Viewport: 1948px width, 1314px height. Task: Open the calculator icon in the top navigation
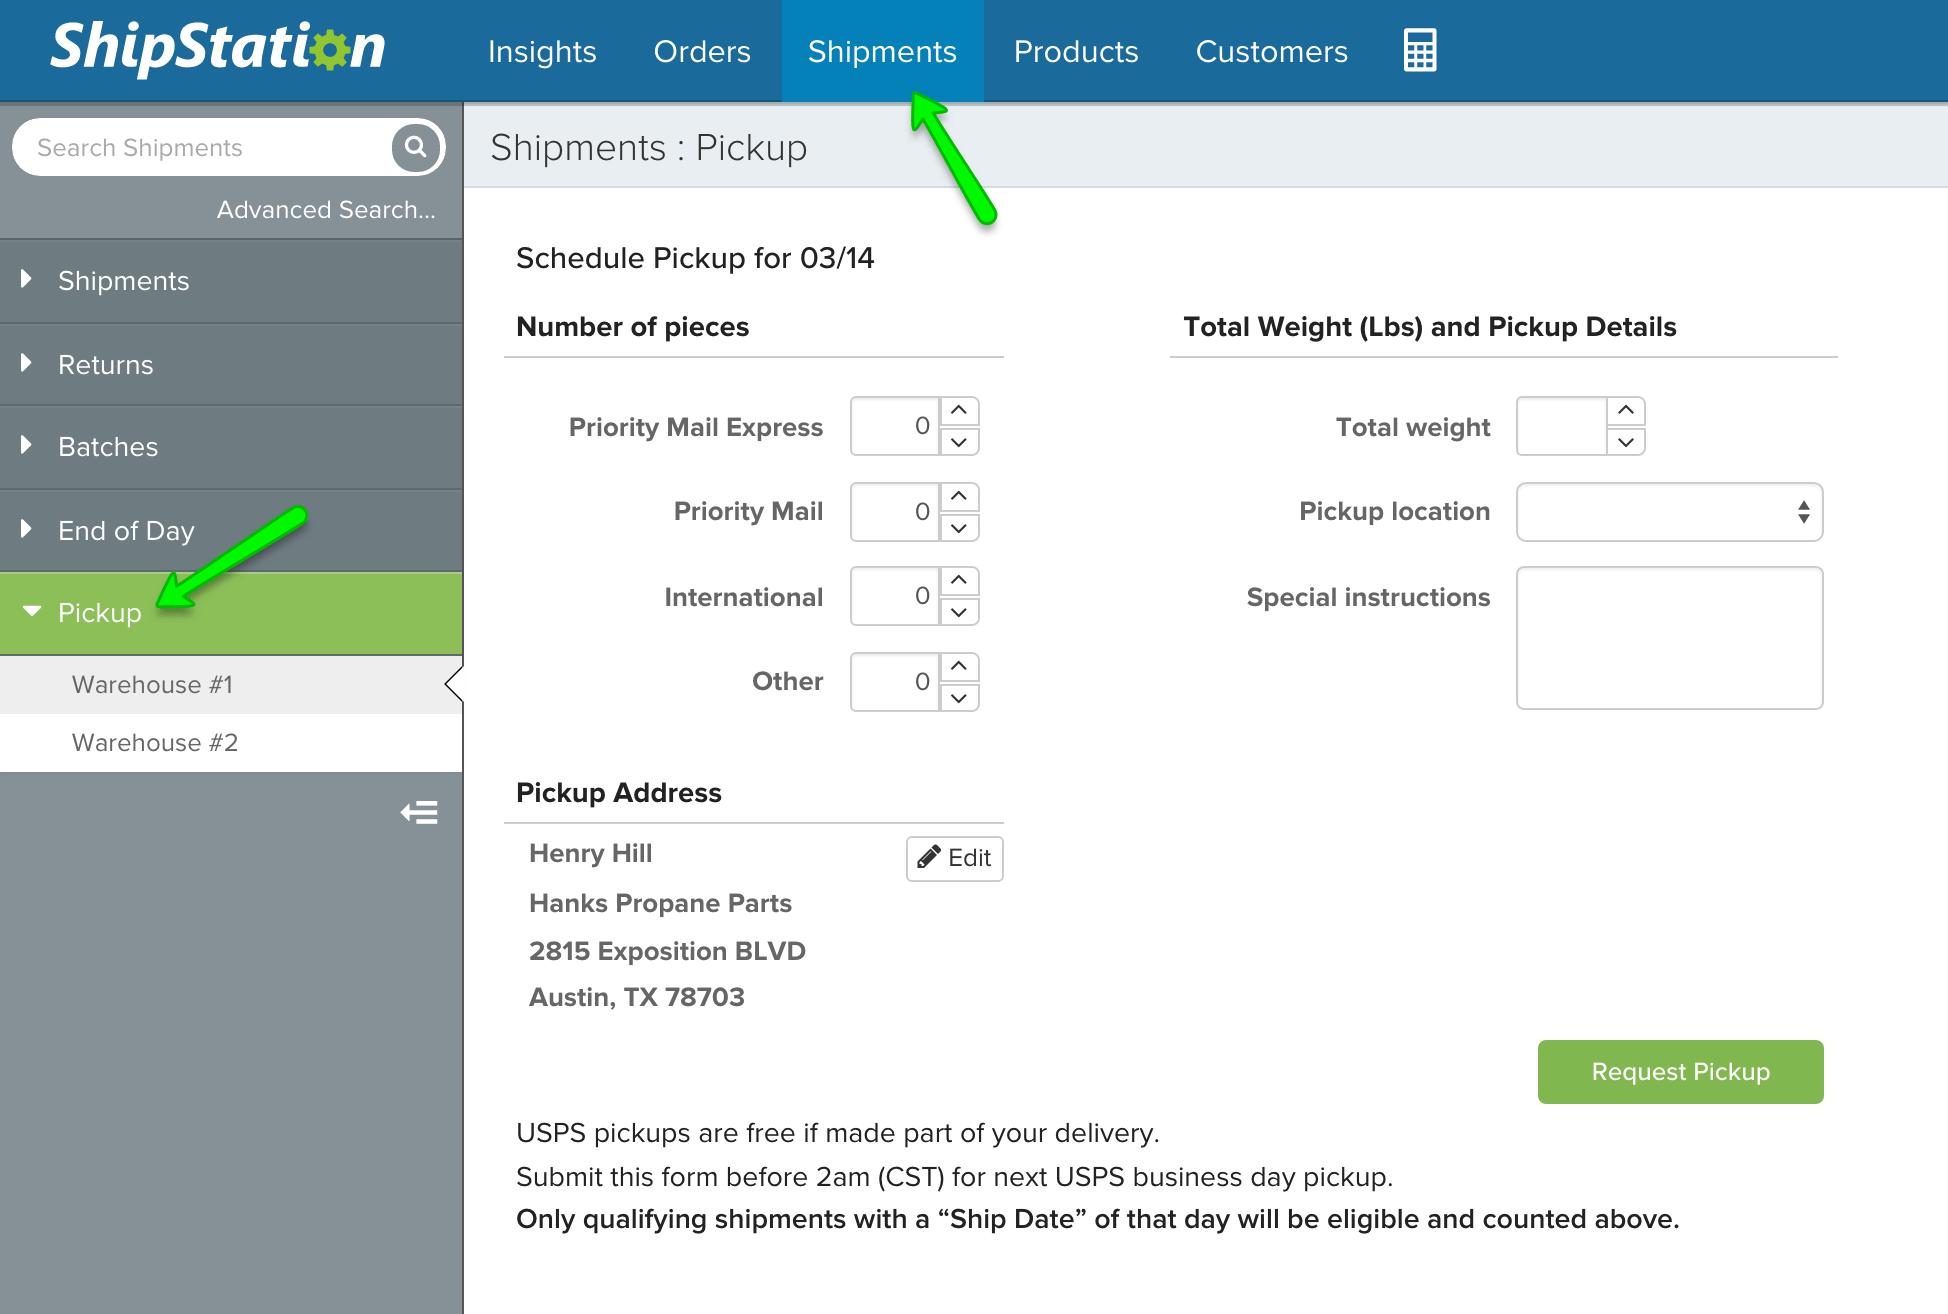[x=1419, y=49]
